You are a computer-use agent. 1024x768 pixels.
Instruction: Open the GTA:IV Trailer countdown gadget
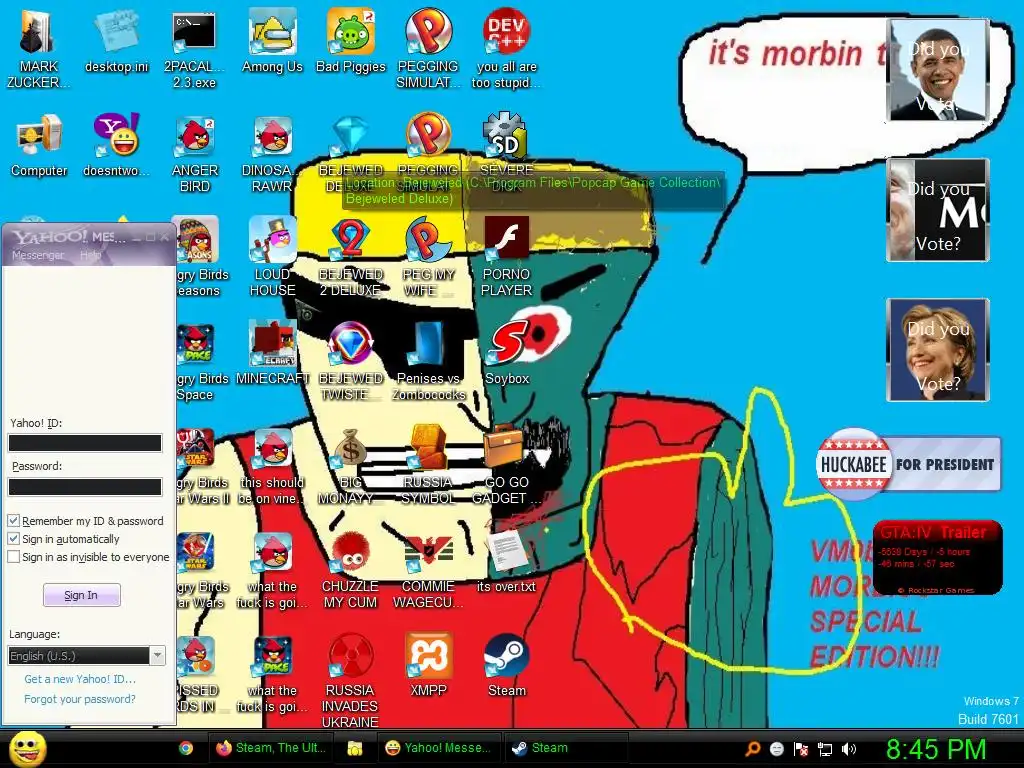937,558
